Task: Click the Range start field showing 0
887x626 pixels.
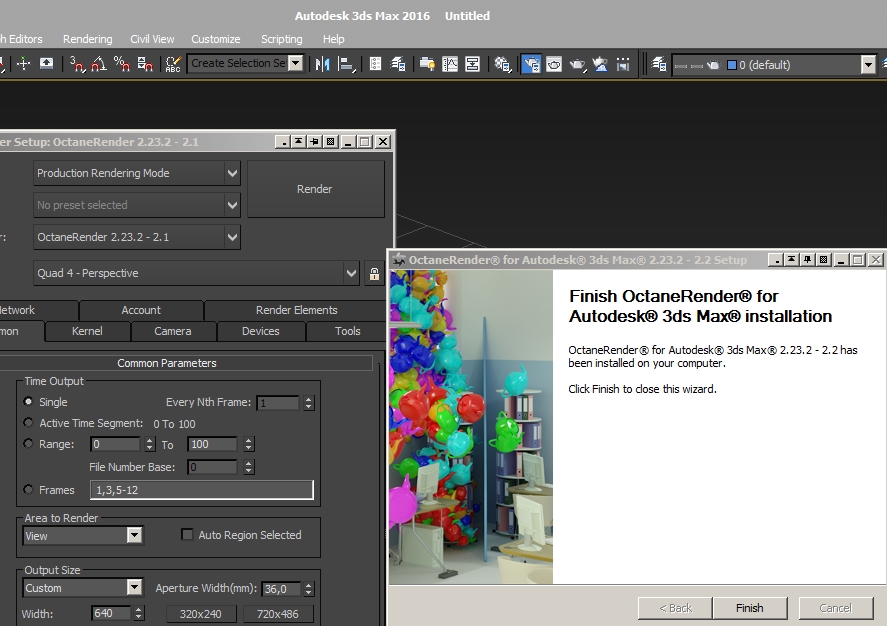Action: click(115, 444)
